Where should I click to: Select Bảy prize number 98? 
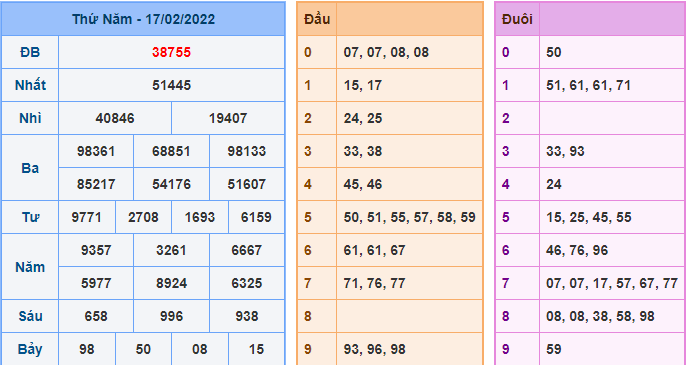[x=87, y=349]
